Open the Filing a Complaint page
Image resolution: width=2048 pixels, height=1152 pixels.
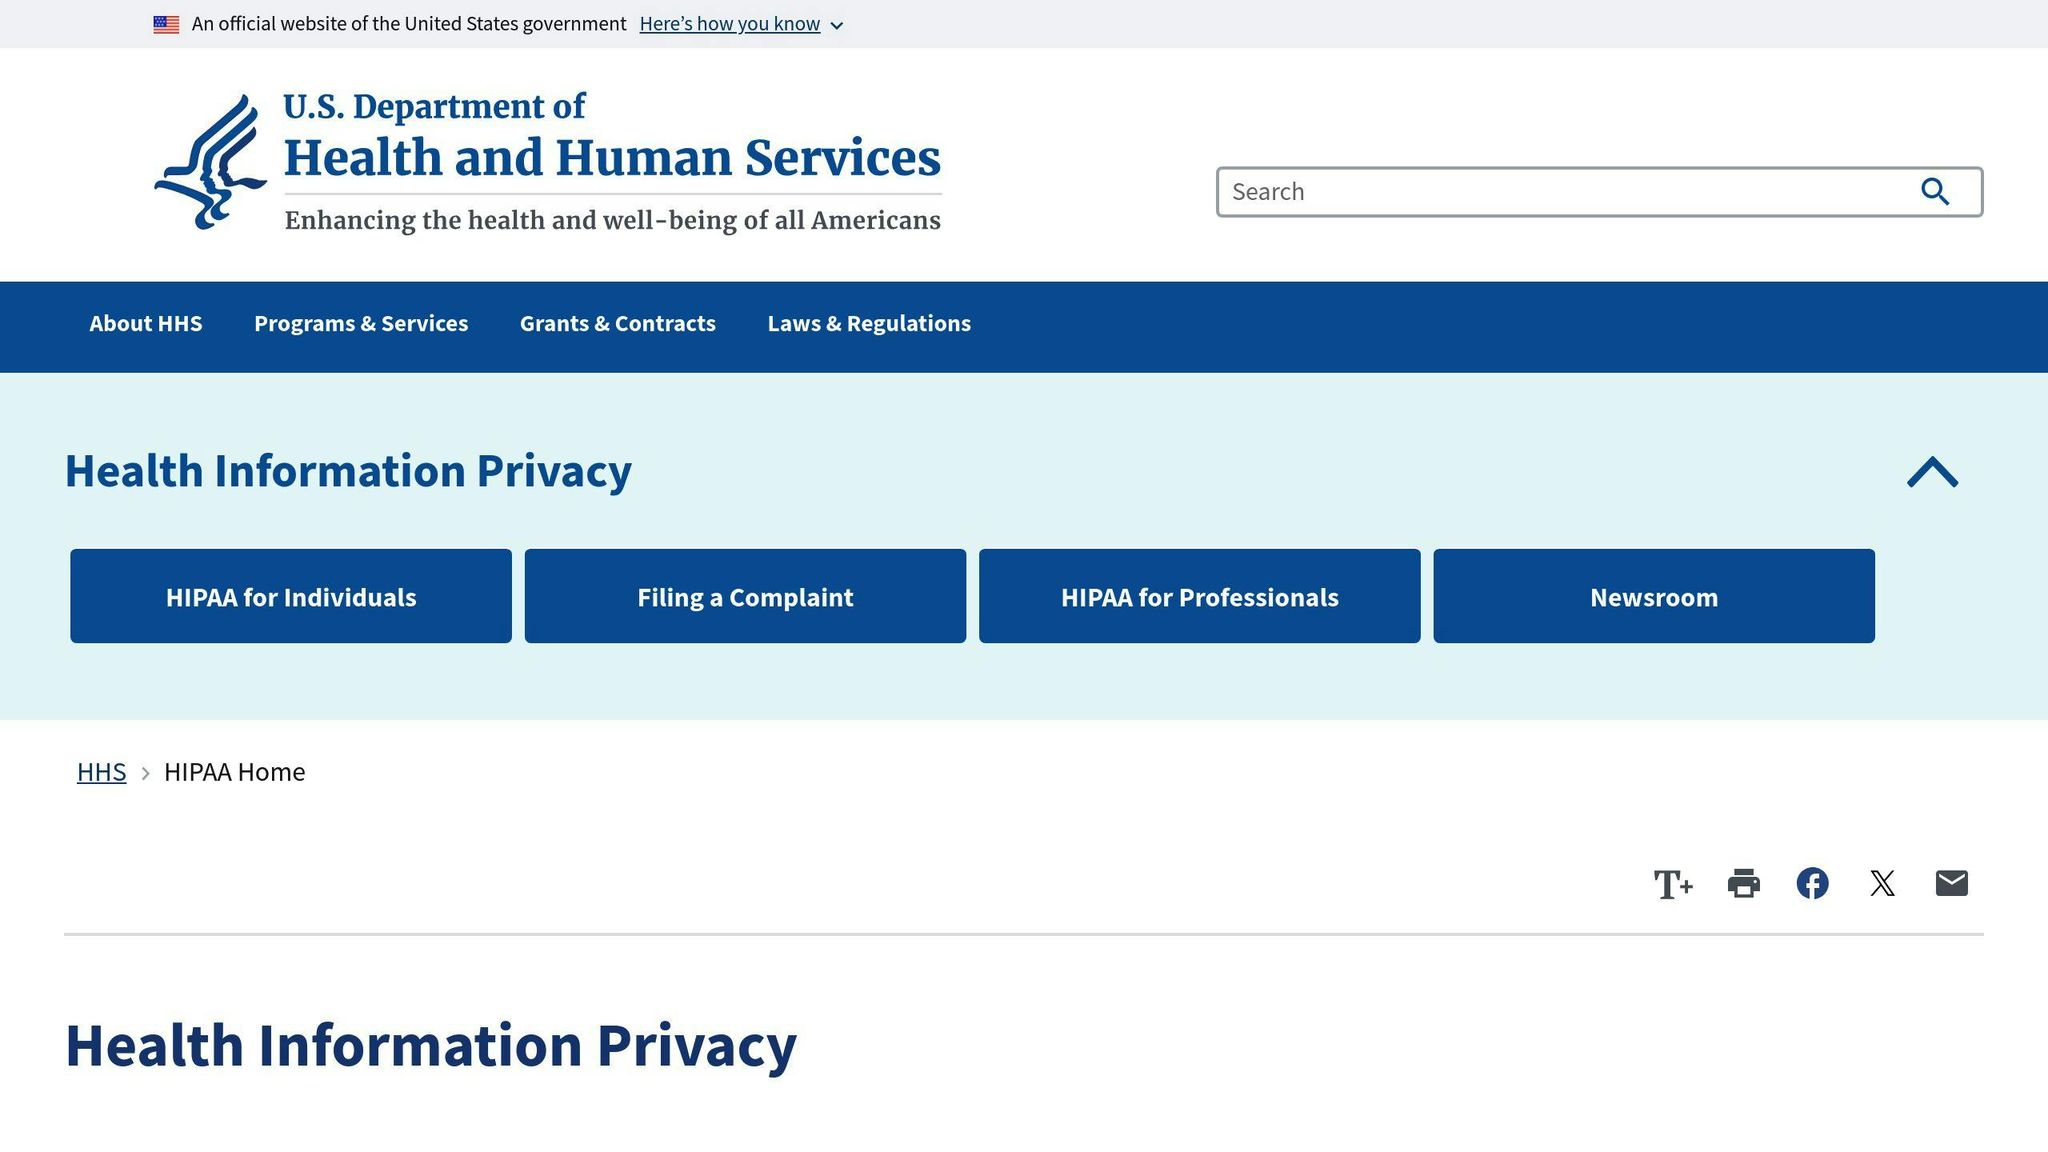745,596
